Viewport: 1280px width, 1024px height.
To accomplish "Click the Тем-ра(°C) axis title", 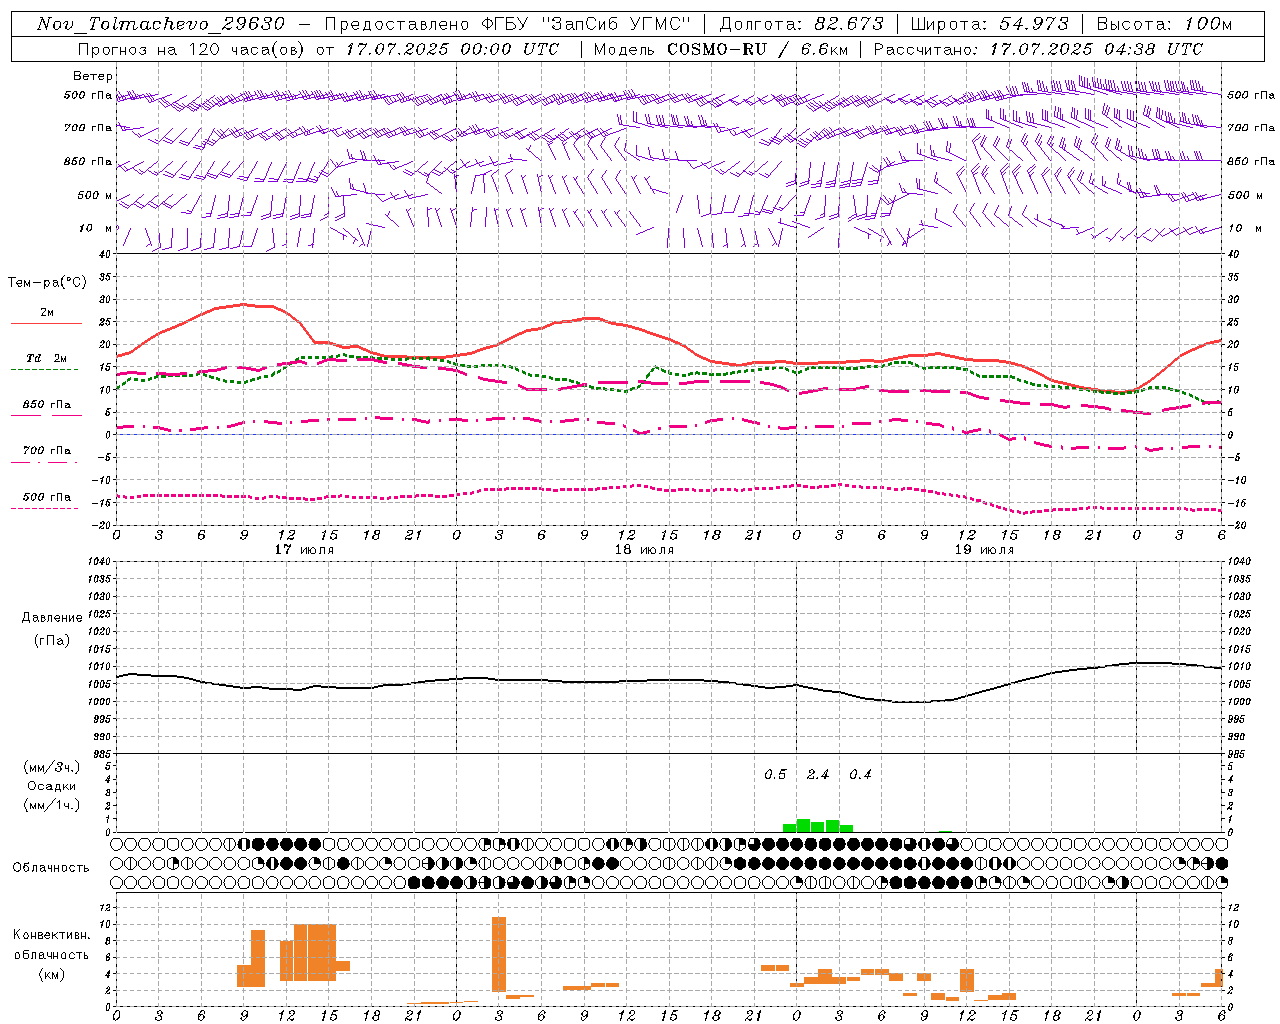I will [x=47, y=283].
